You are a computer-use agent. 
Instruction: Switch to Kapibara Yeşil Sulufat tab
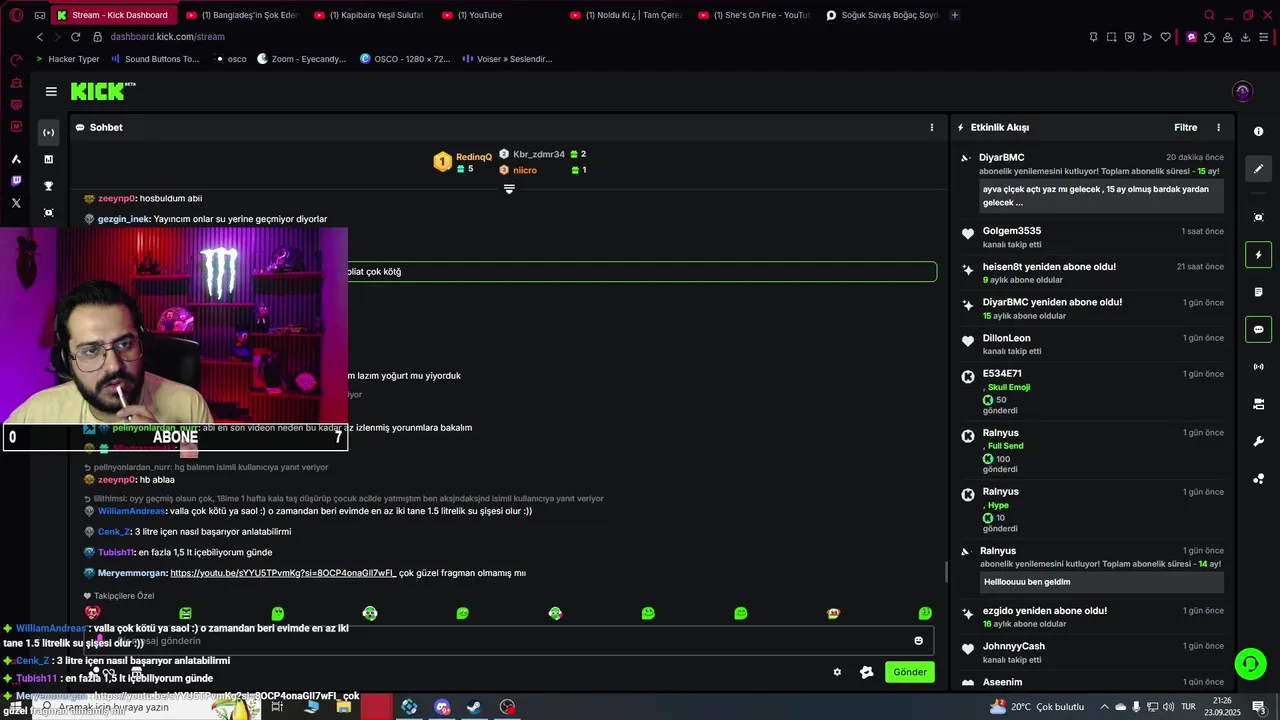click(371, 15)
